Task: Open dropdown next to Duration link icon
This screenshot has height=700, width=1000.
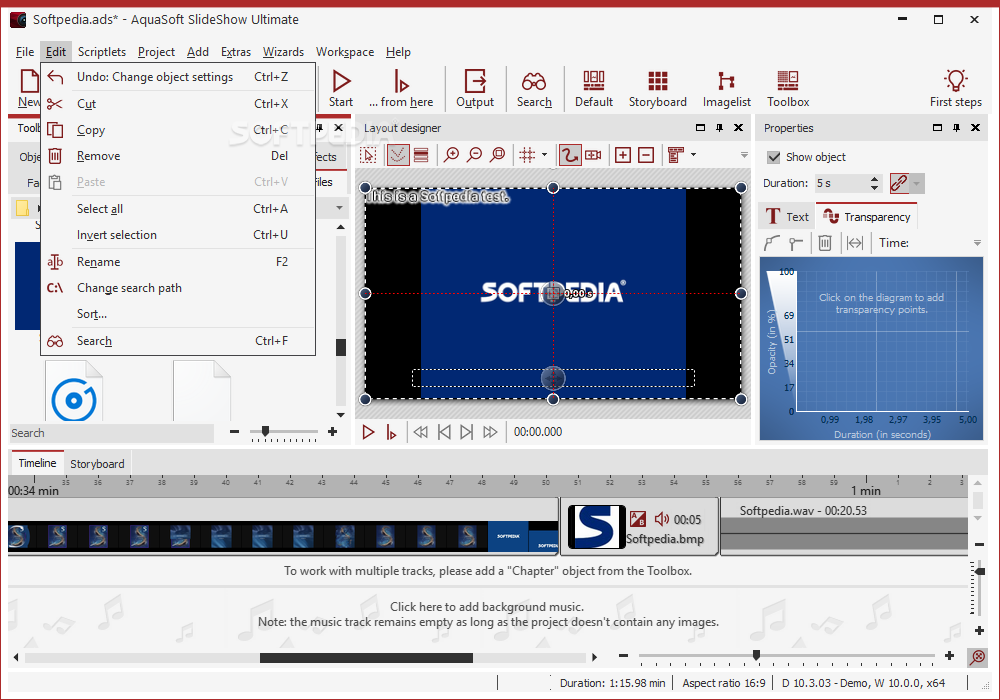Action: click(916, 184)
